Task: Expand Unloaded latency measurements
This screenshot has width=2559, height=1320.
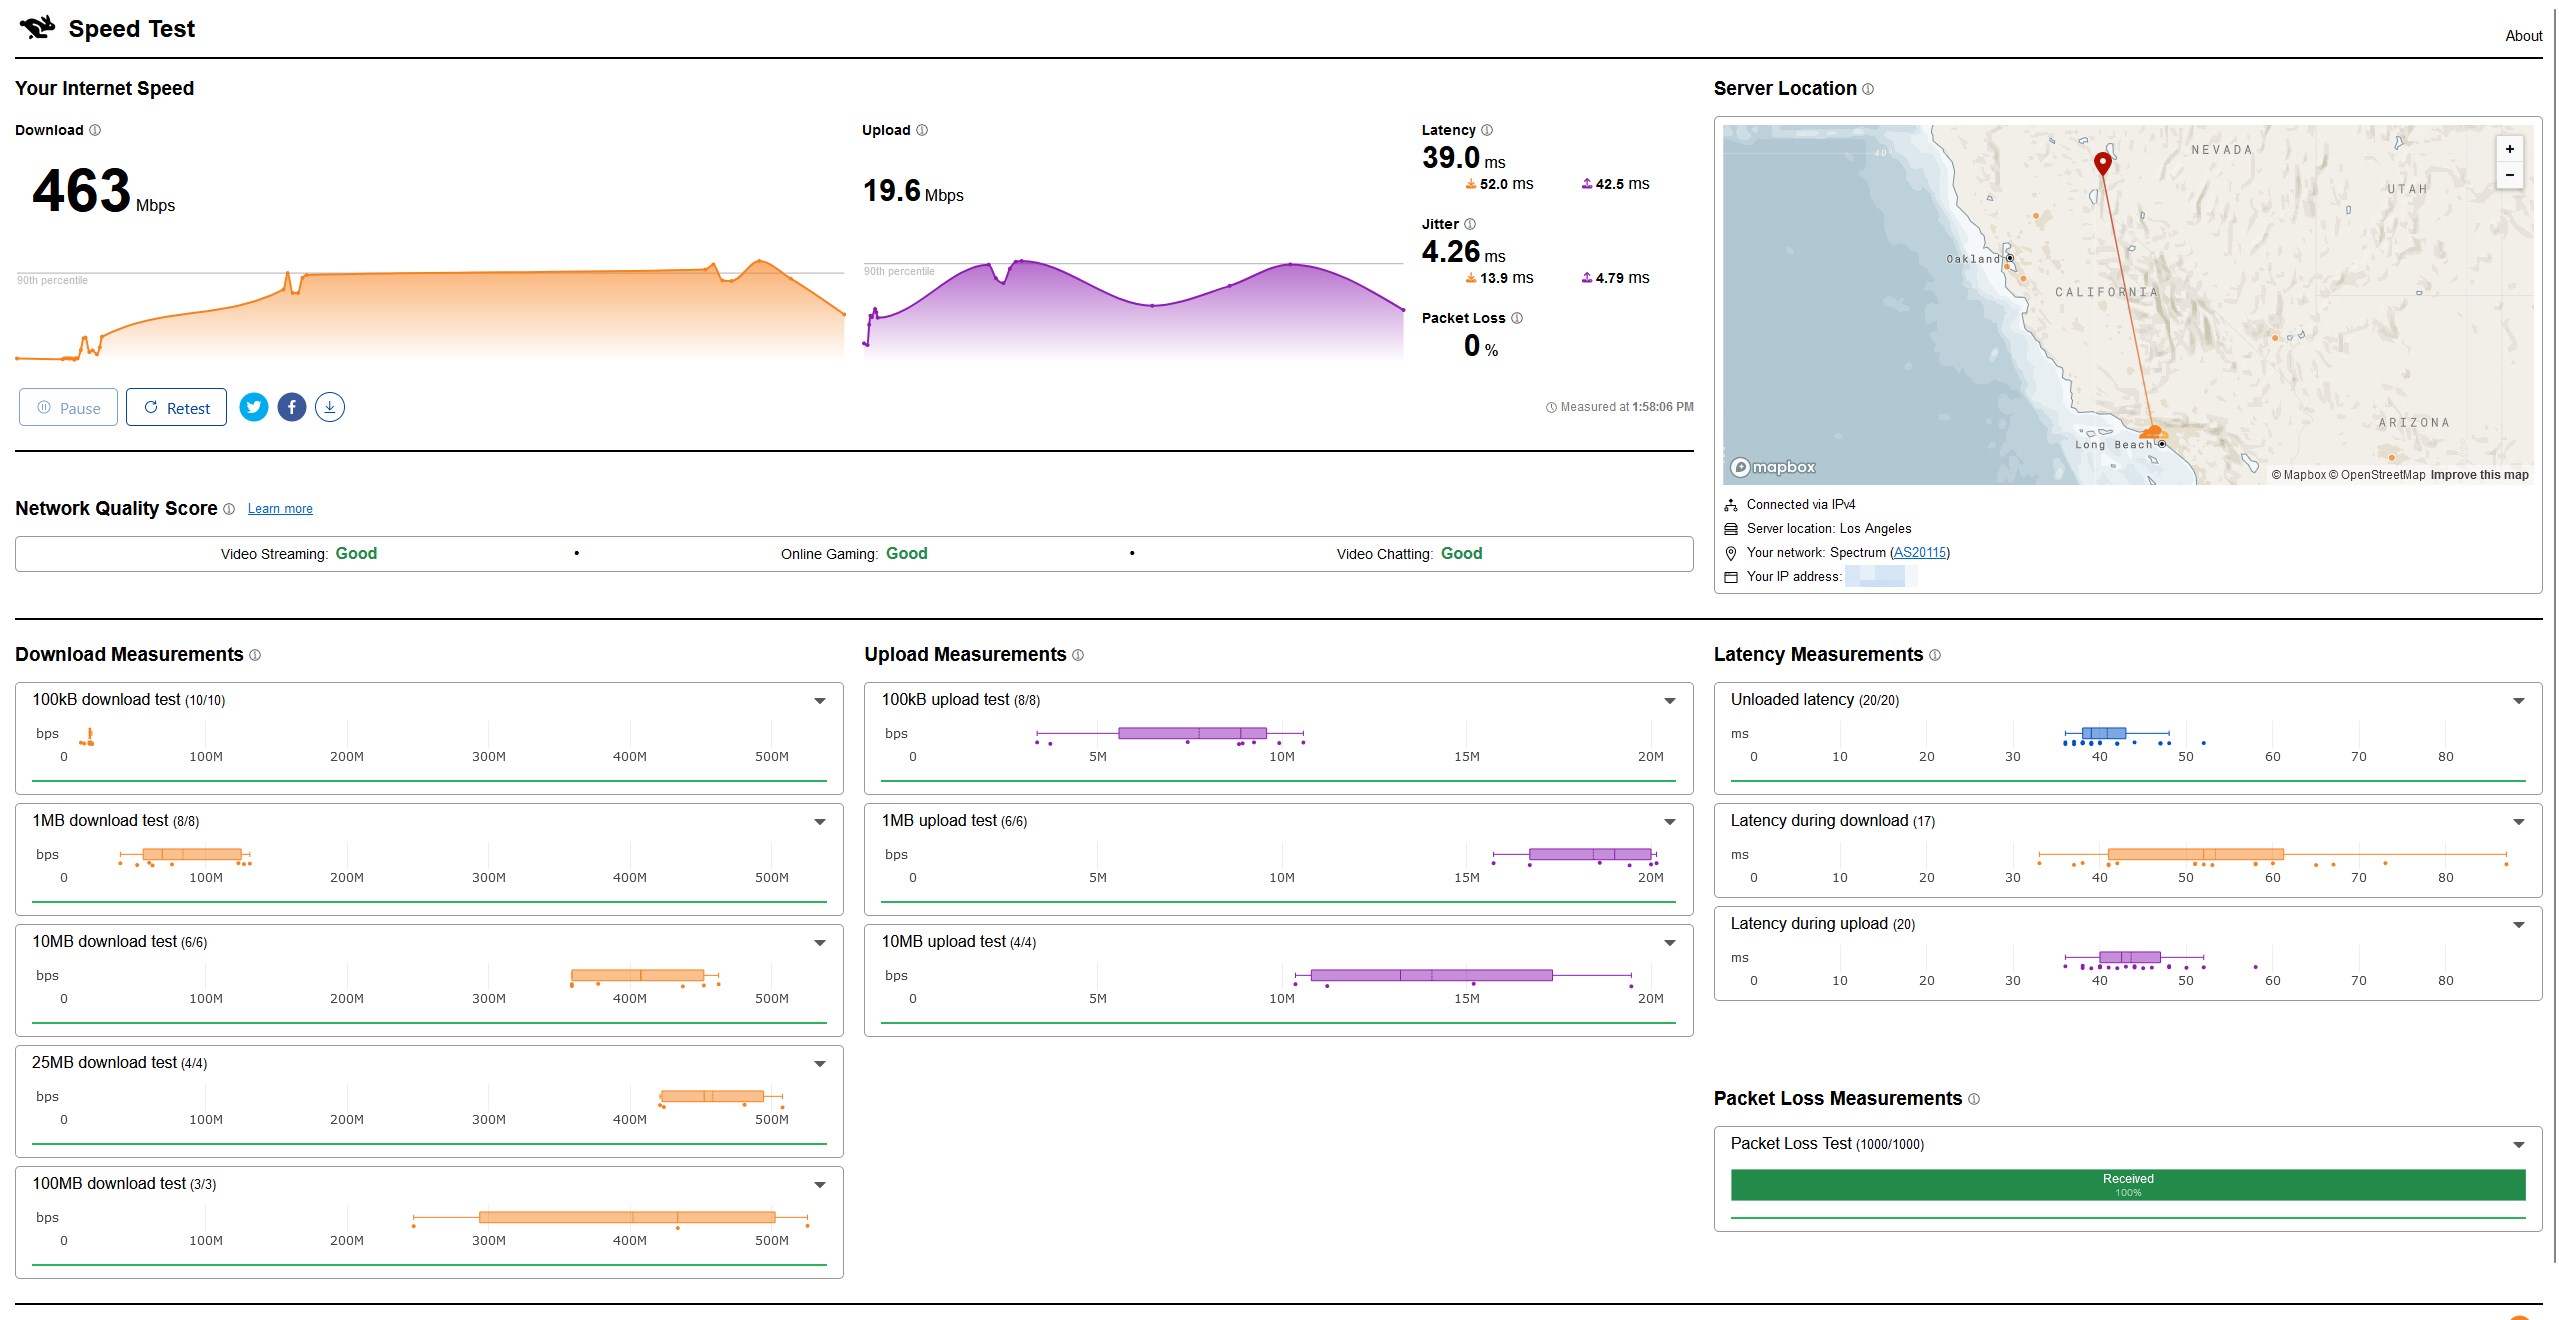Action: coord(2518,701)
